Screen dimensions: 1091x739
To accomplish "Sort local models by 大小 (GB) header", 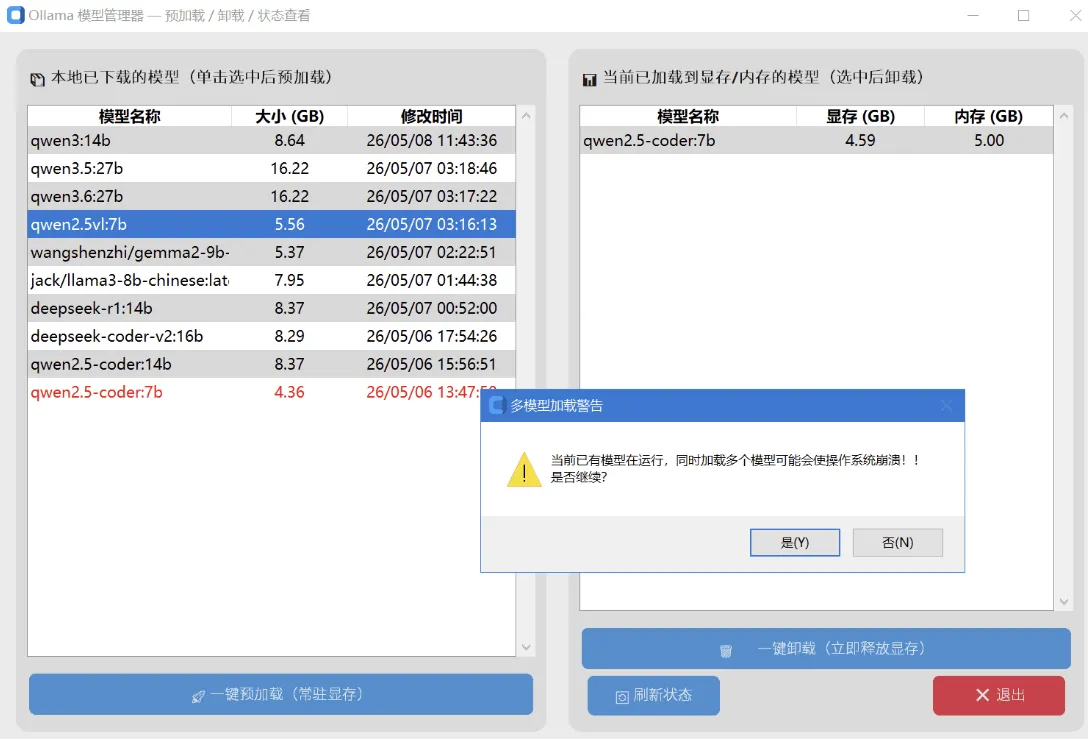I will pyautogui.click(x=289, y=116).
